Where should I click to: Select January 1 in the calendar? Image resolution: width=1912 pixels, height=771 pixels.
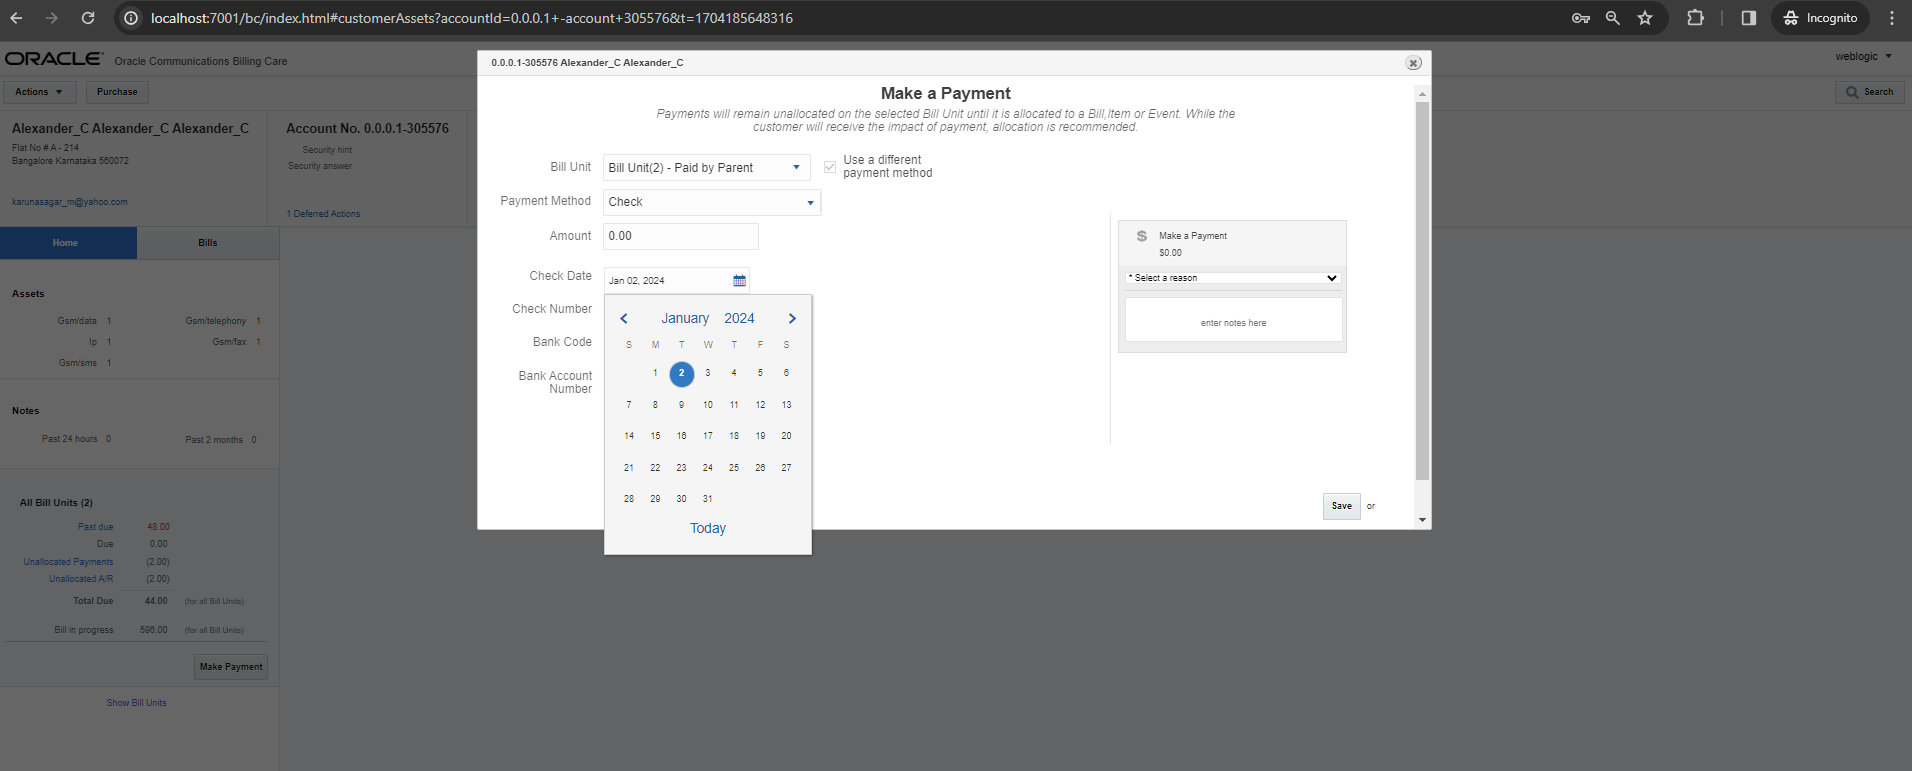pos(656,374)
